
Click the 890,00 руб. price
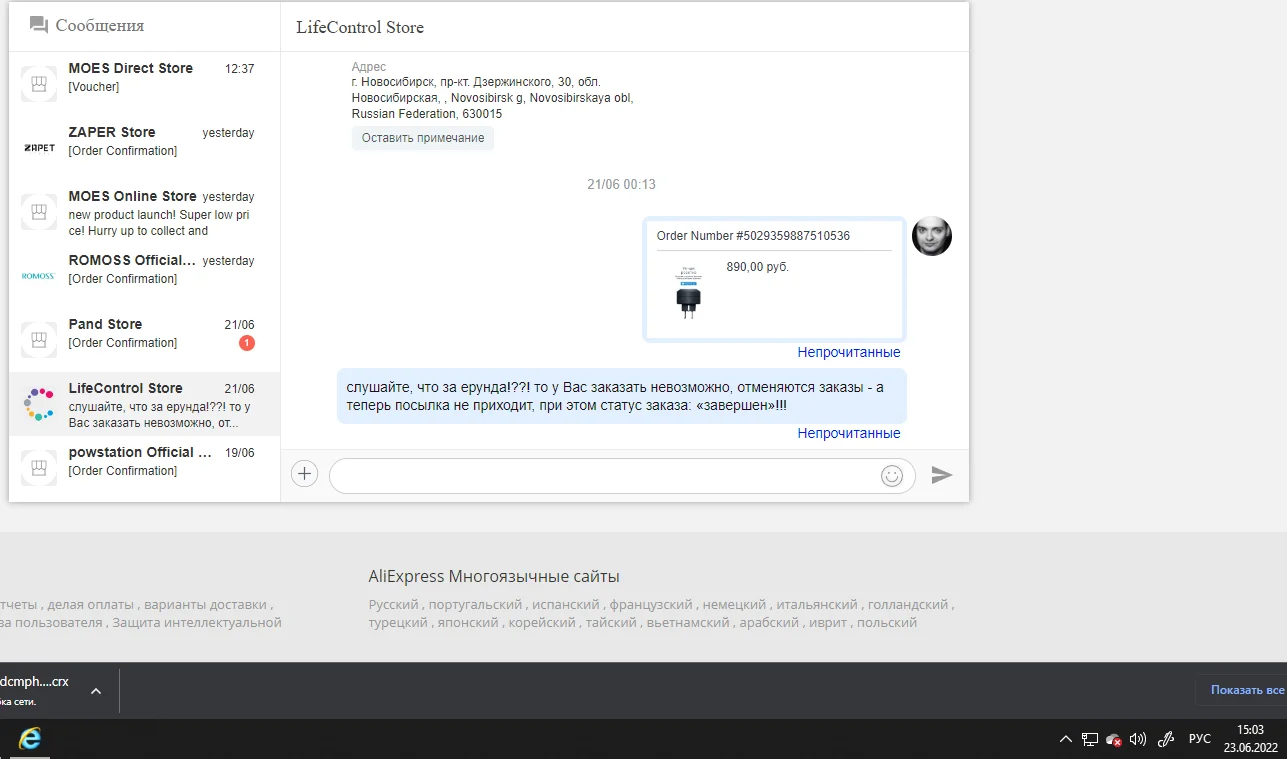coord(758,267)
